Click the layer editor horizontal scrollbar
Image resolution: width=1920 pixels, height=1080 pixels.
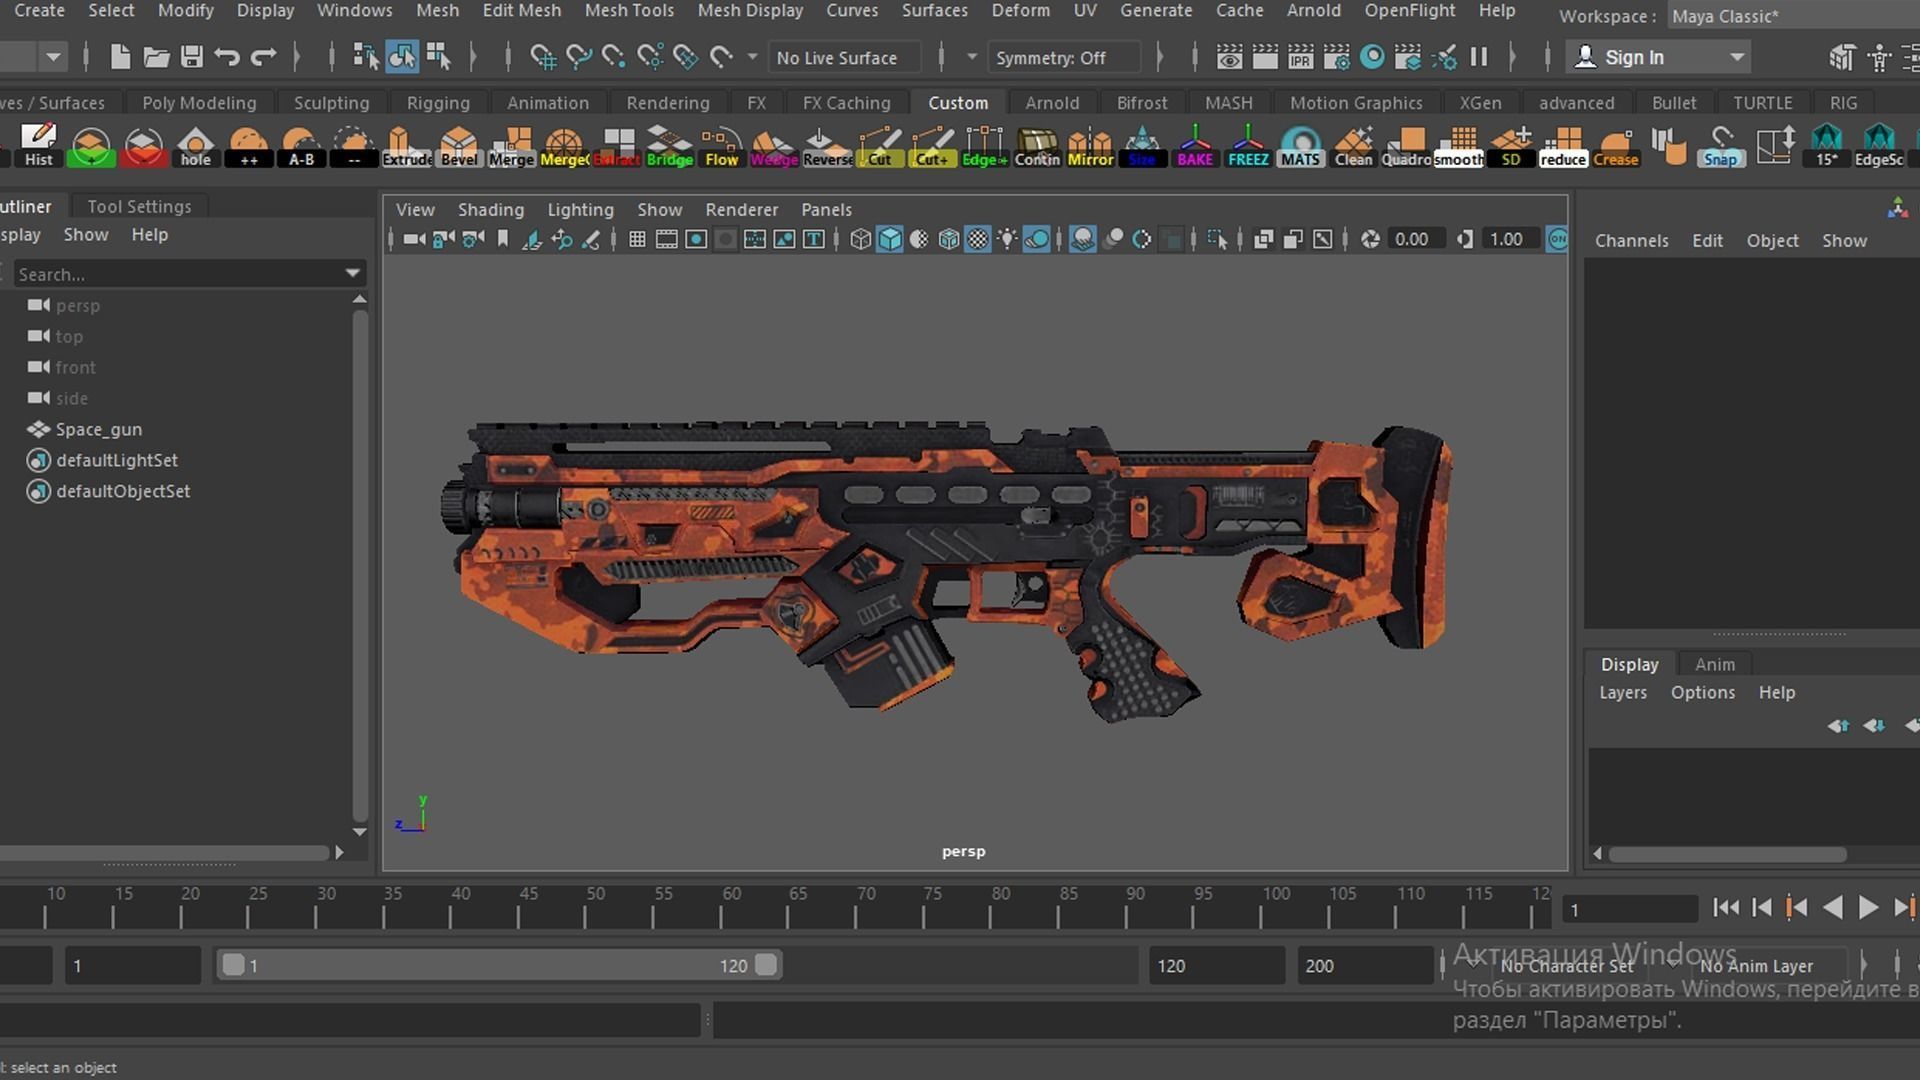pos(1727,854)
